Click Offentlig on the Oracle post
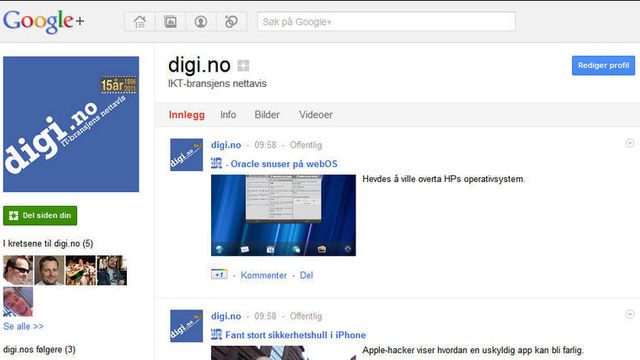Viewport: 640px width, 360px height. (306, 145)
